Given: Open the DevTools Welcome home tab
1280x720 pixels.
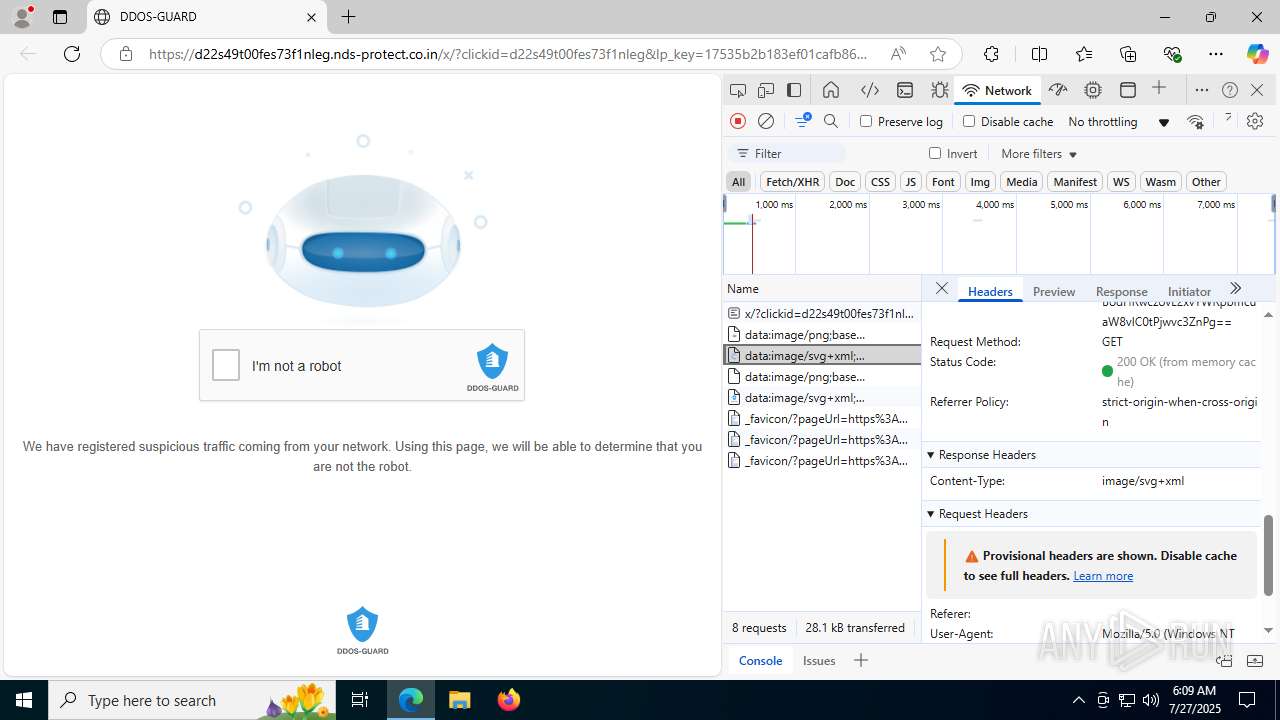Looking at the screenshot, I should tap(831, 90).
